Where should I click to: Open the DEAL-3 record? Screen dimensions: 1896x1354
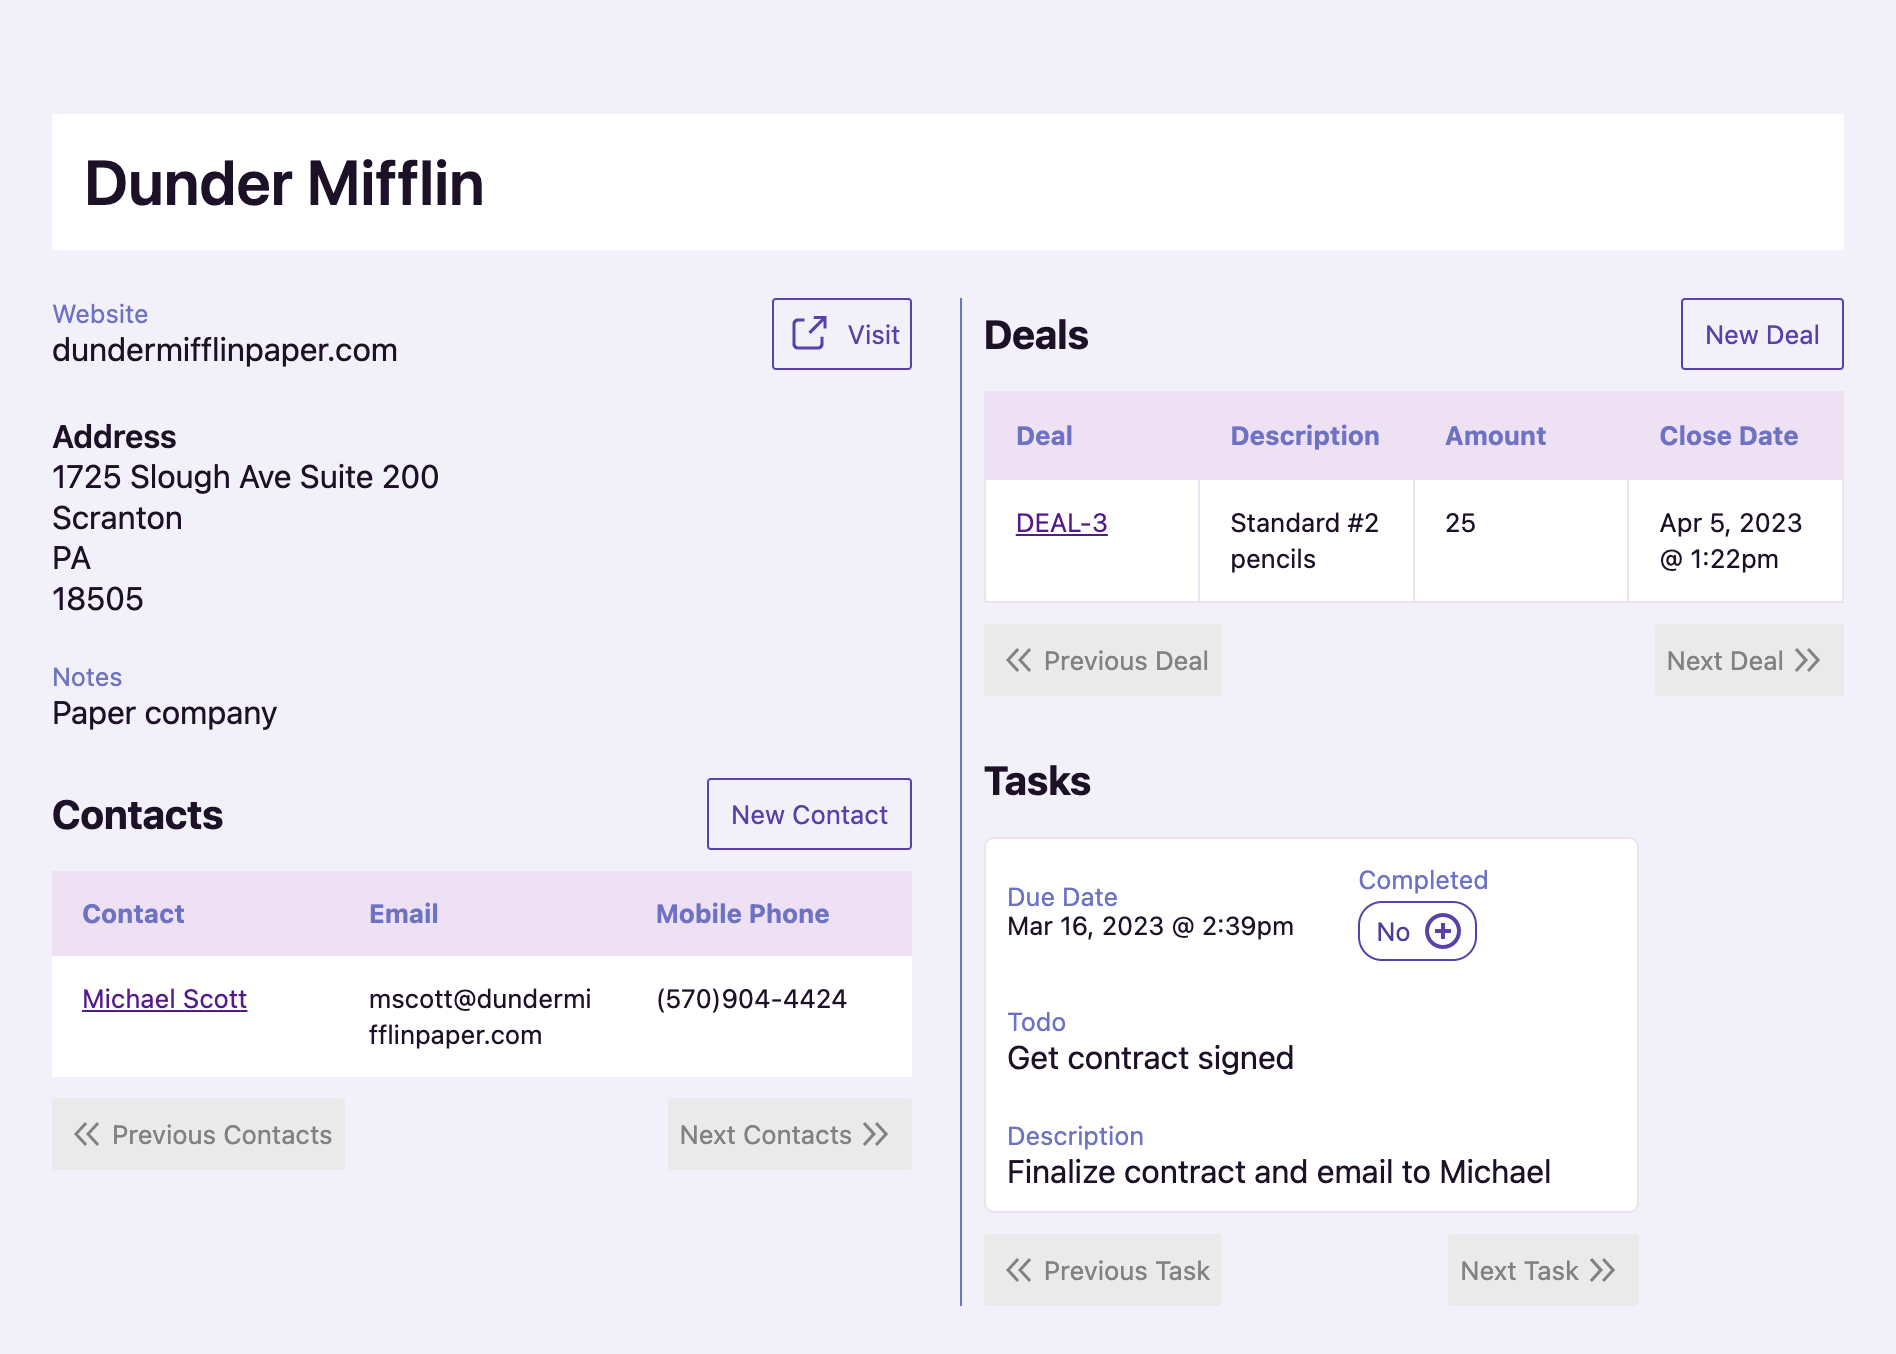point(1061,523)
